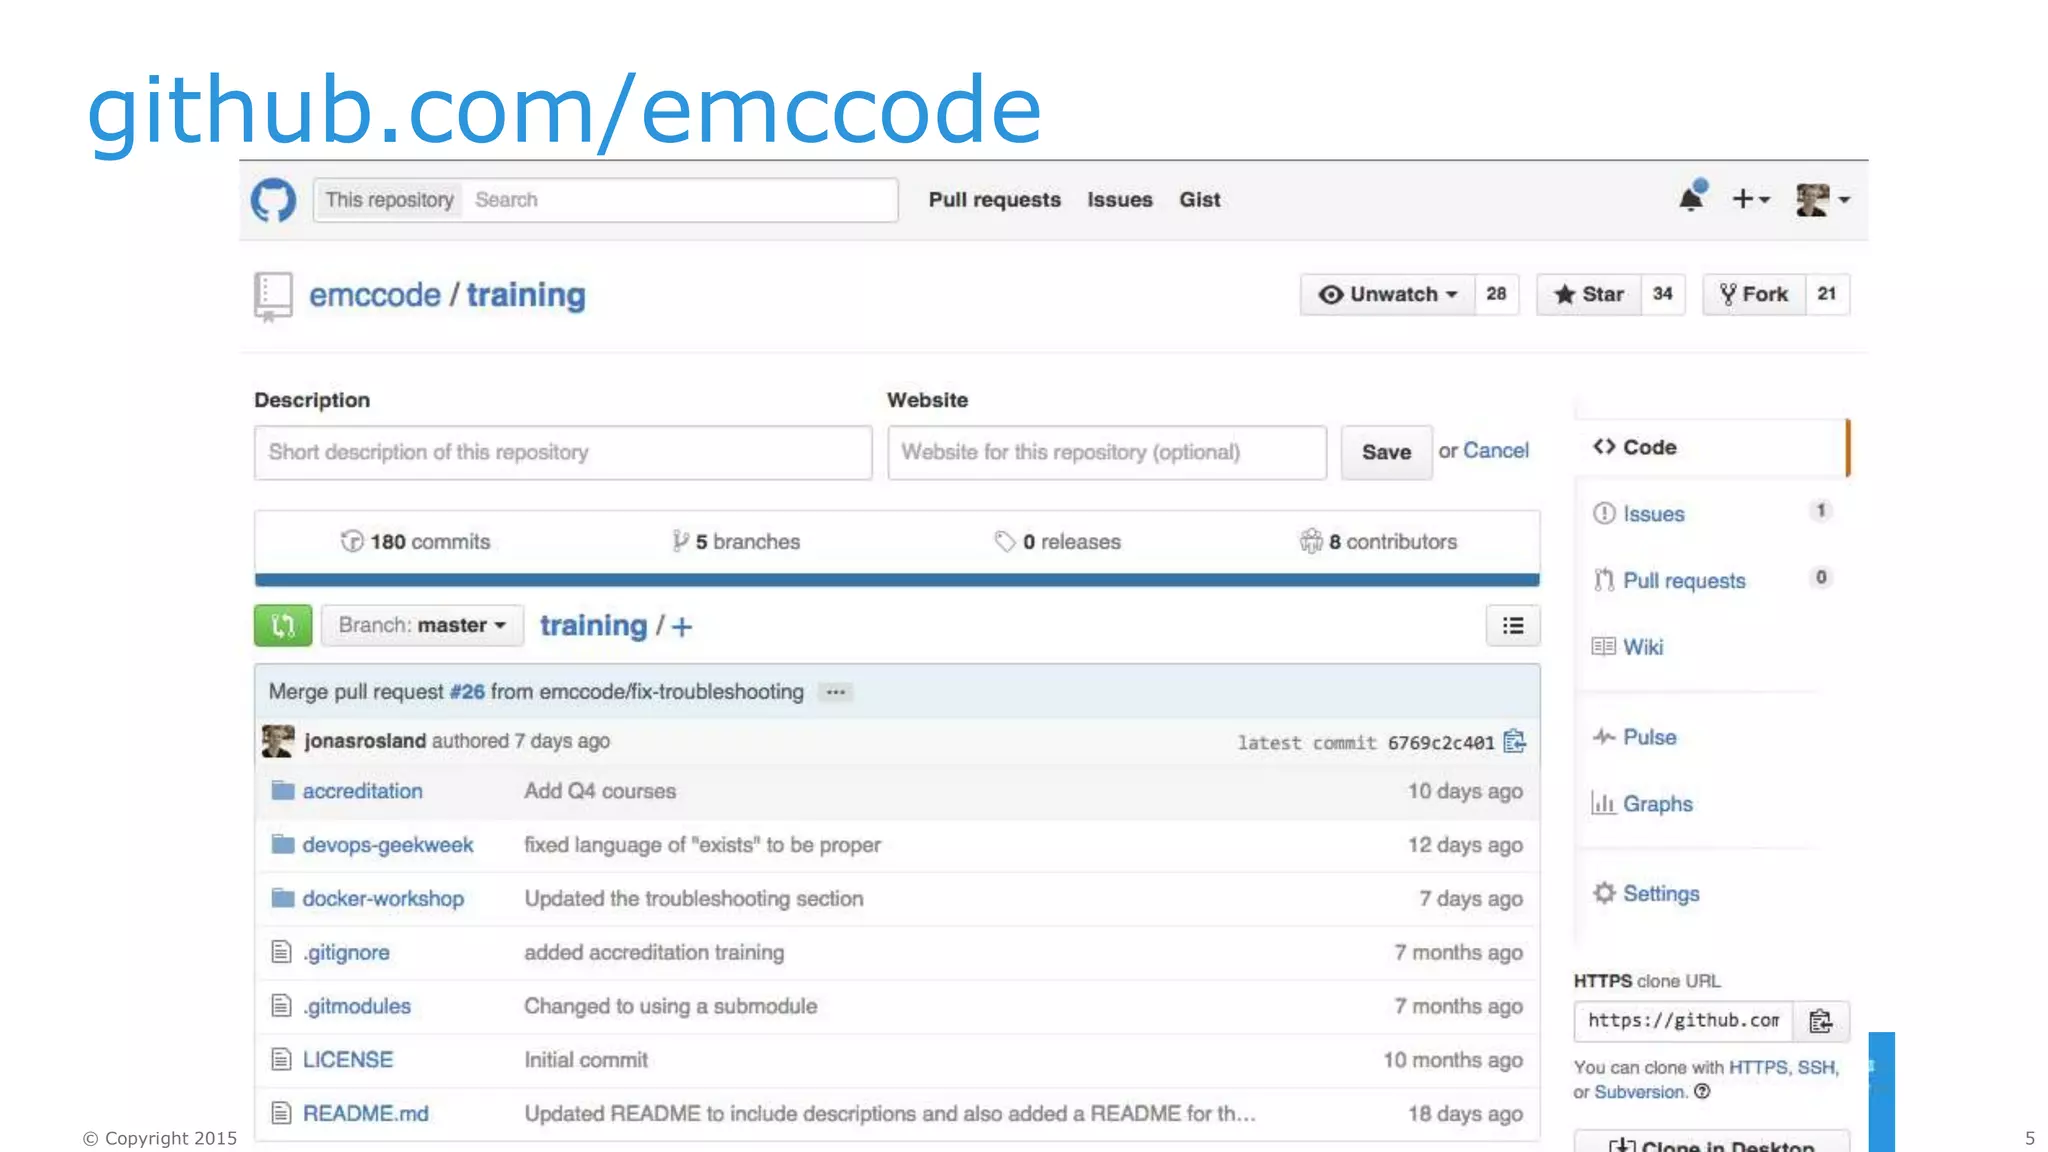Fork the training repository
Screen dimensions: 2048x1152
[1754, 294]
